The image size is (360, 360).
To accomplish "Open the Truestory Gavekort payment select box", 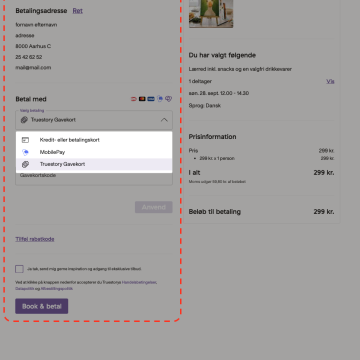I will pos(94,120).
